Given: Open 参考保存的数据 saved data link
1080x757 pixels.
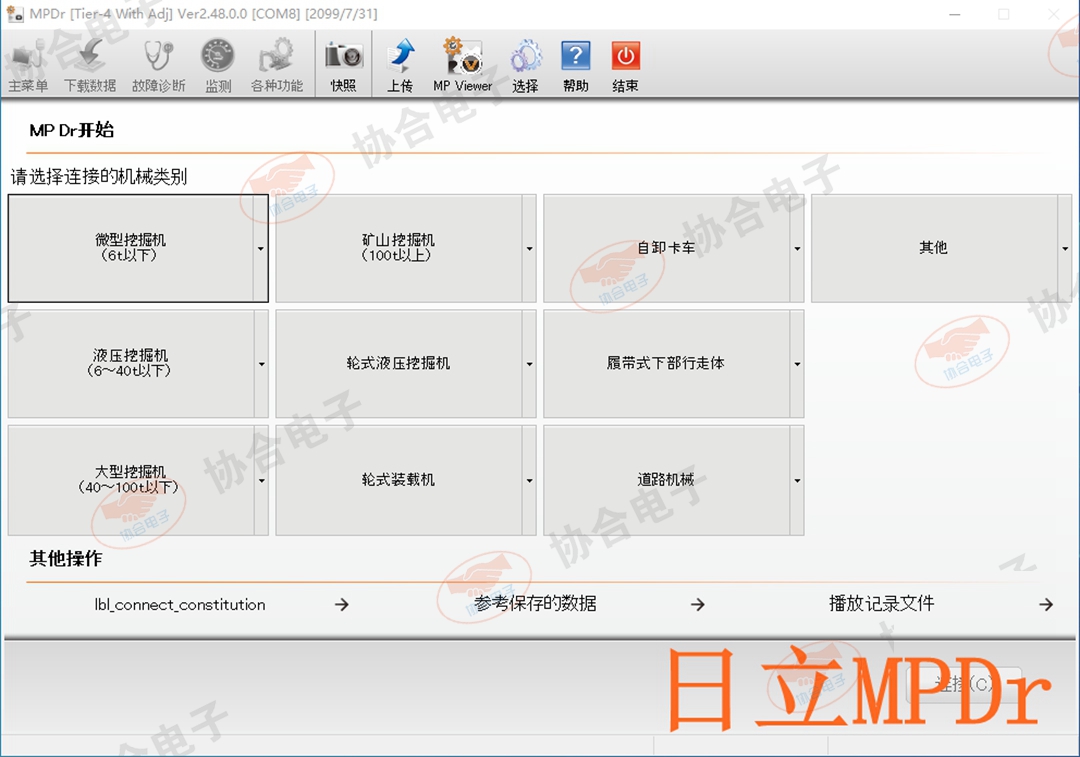Looking at the screenshot, I should [x=535, y=604].
